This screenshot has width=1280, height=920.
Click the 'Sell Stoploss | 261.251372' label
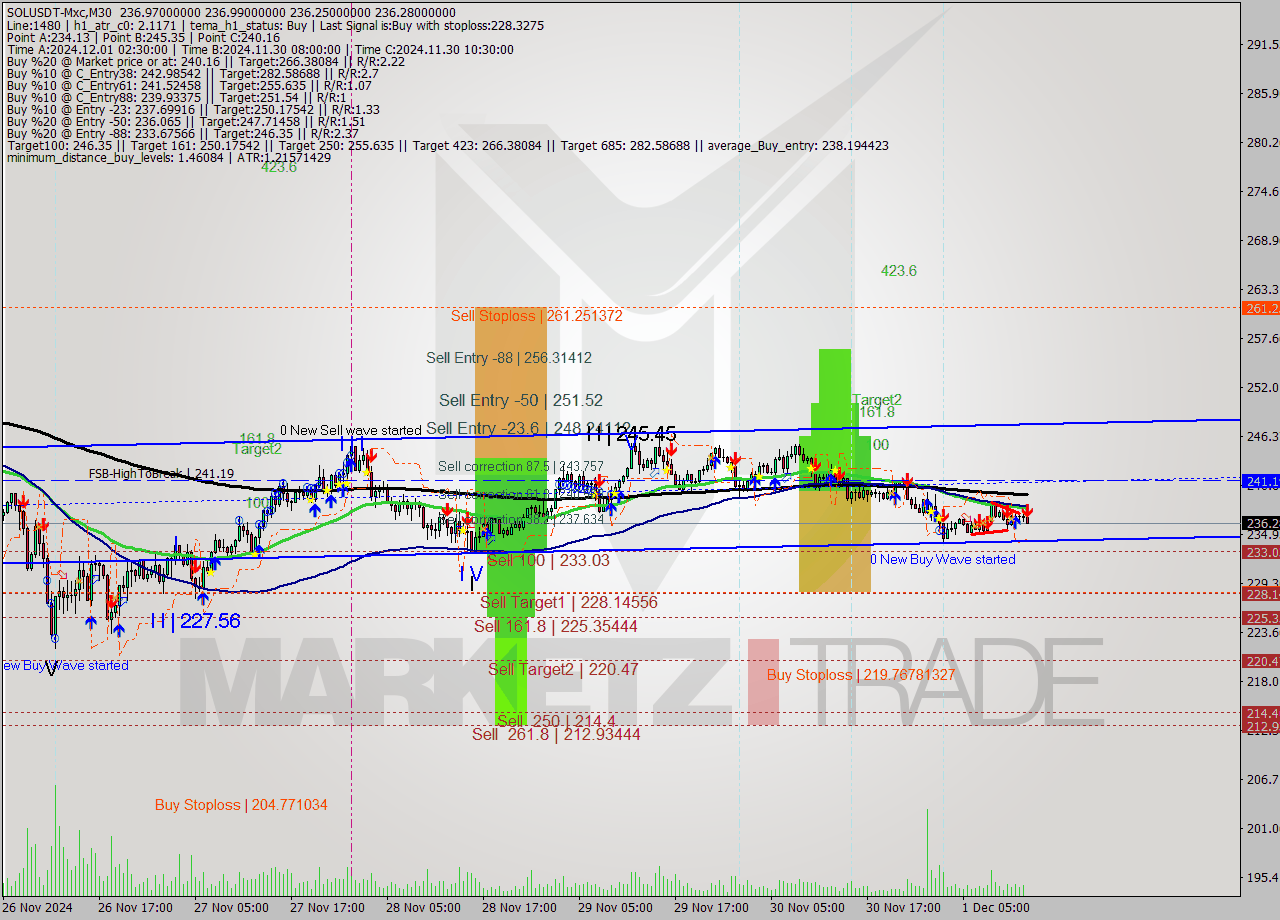[x=536, y=315]
